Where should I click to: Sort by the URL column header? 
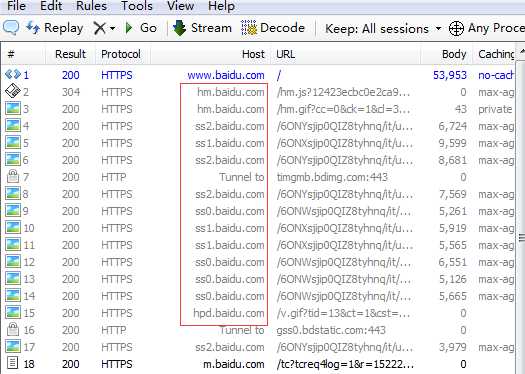(345, 54)
